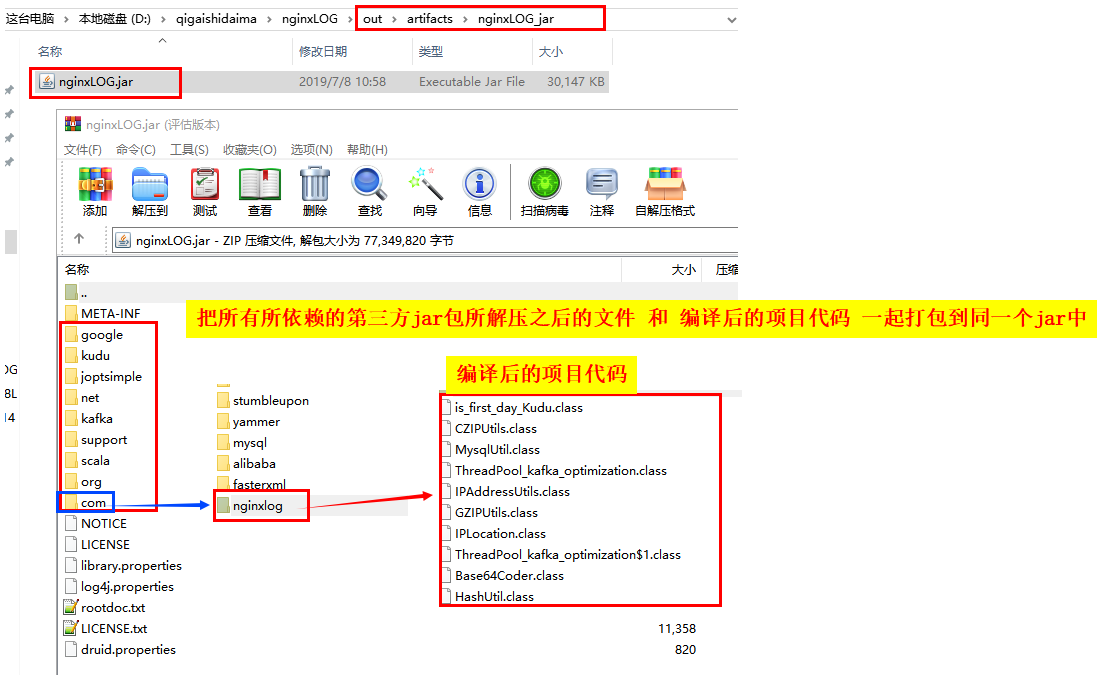The width and height of the screenshot is (1109, 675).
Task: Select the net folder
Action: click(82, 398)
